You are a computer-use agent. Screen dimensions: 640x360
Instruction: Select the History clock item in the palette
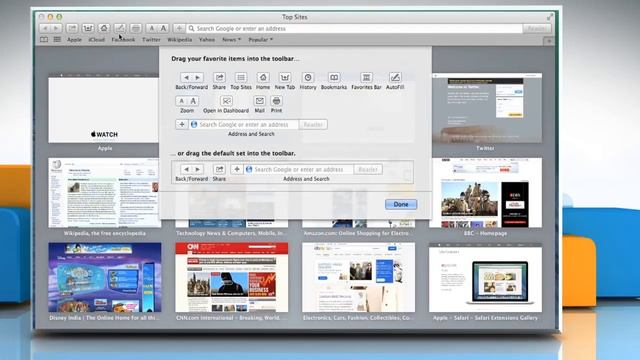(308, 81)
